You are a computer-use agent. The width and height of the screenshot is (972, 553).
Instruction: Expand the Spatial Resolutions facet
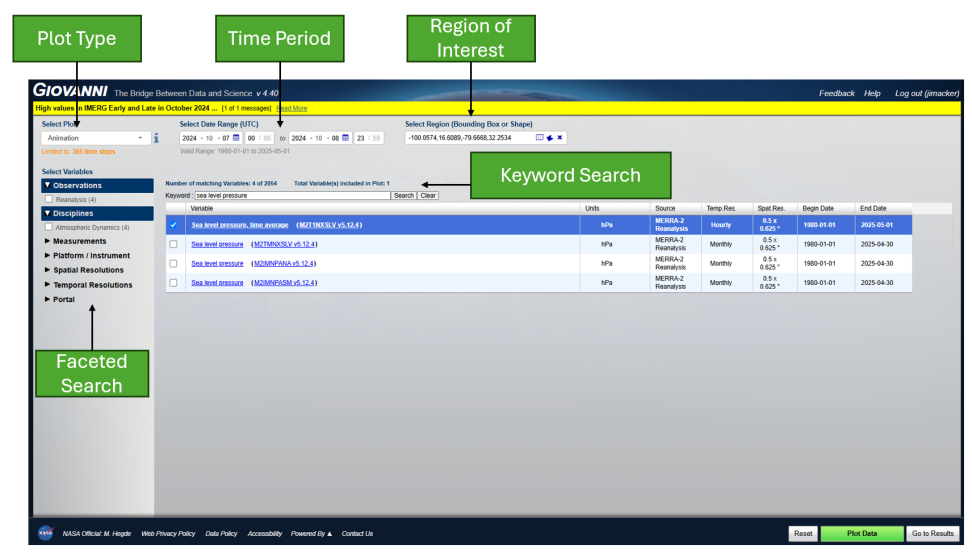coord(84,270)
